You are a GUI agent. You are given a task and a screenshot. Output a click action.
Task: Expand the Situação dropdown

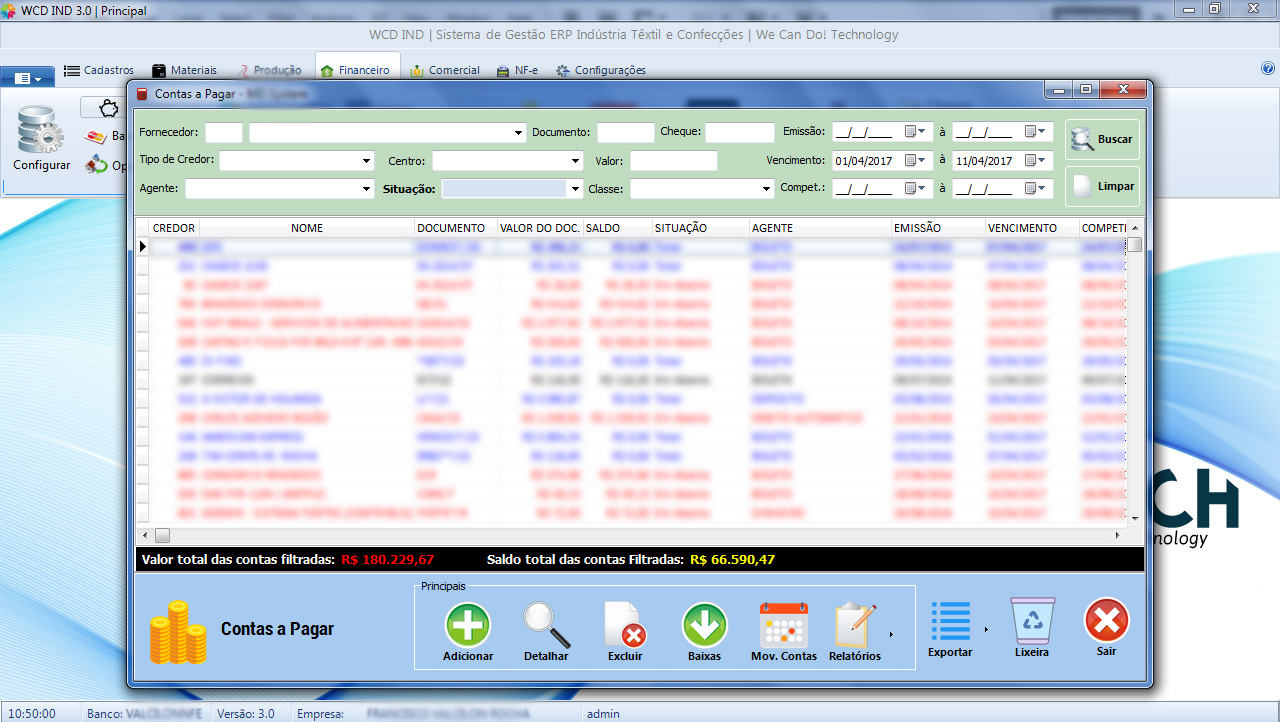click(x=575, y=189)
